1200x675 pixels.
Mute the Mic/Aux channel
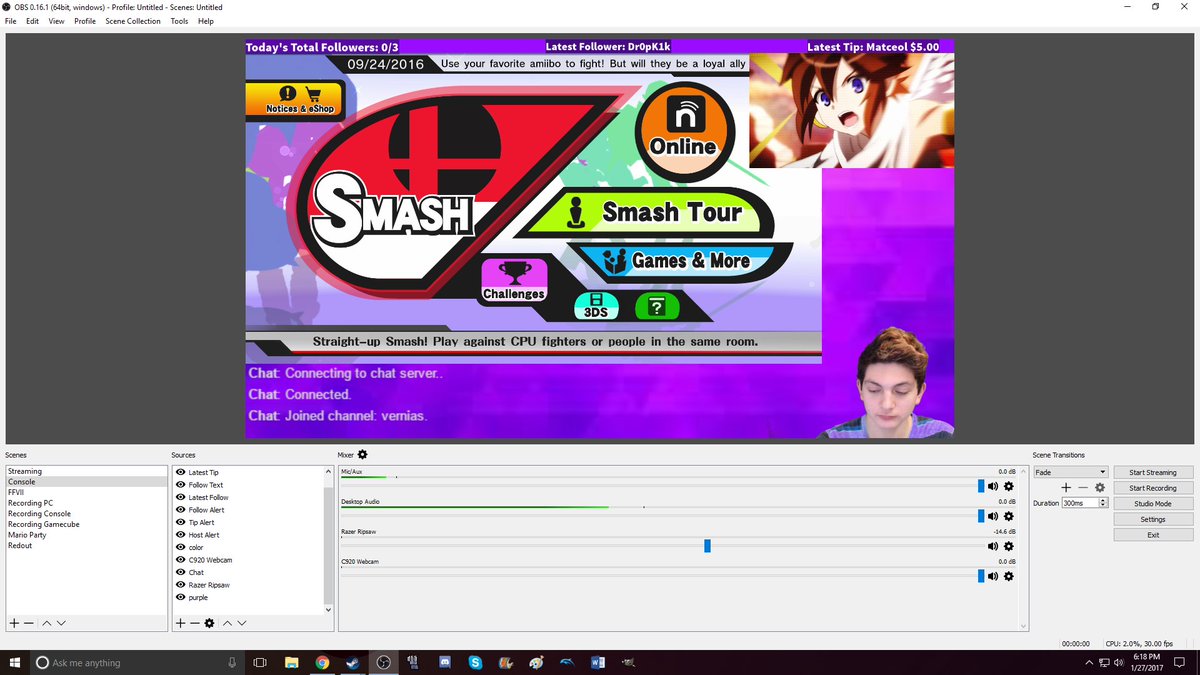coord(993,486)
